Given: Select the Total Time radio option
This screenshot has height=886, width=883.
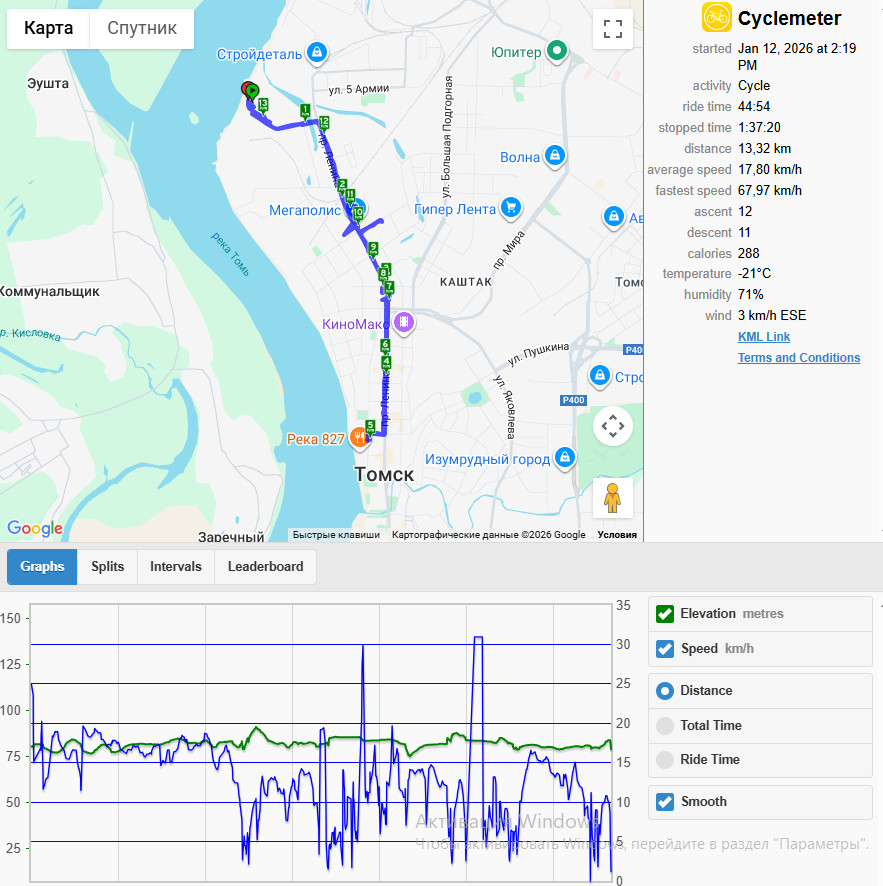Looking at the screenshot, I should point(665,726).
